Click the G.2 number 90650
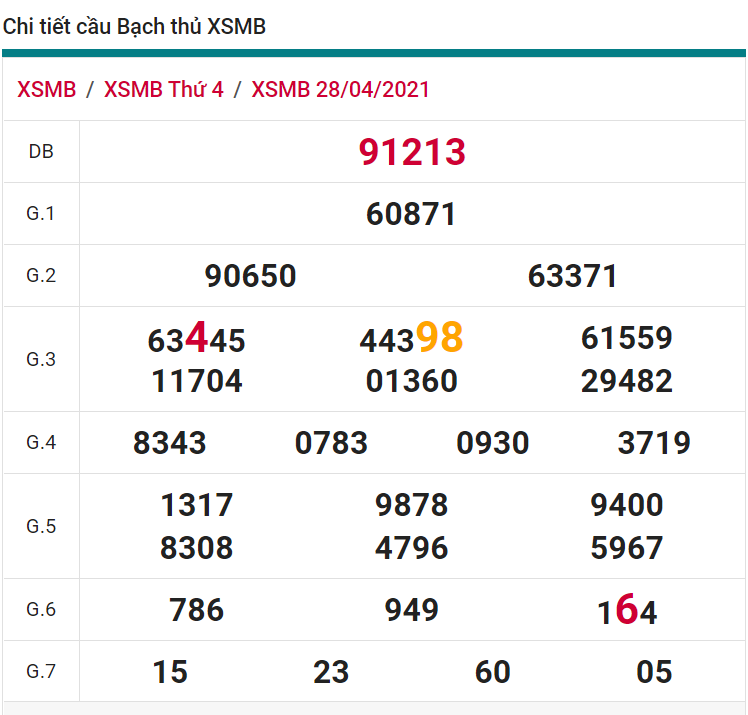748x715 pixels. coord(250,276)
